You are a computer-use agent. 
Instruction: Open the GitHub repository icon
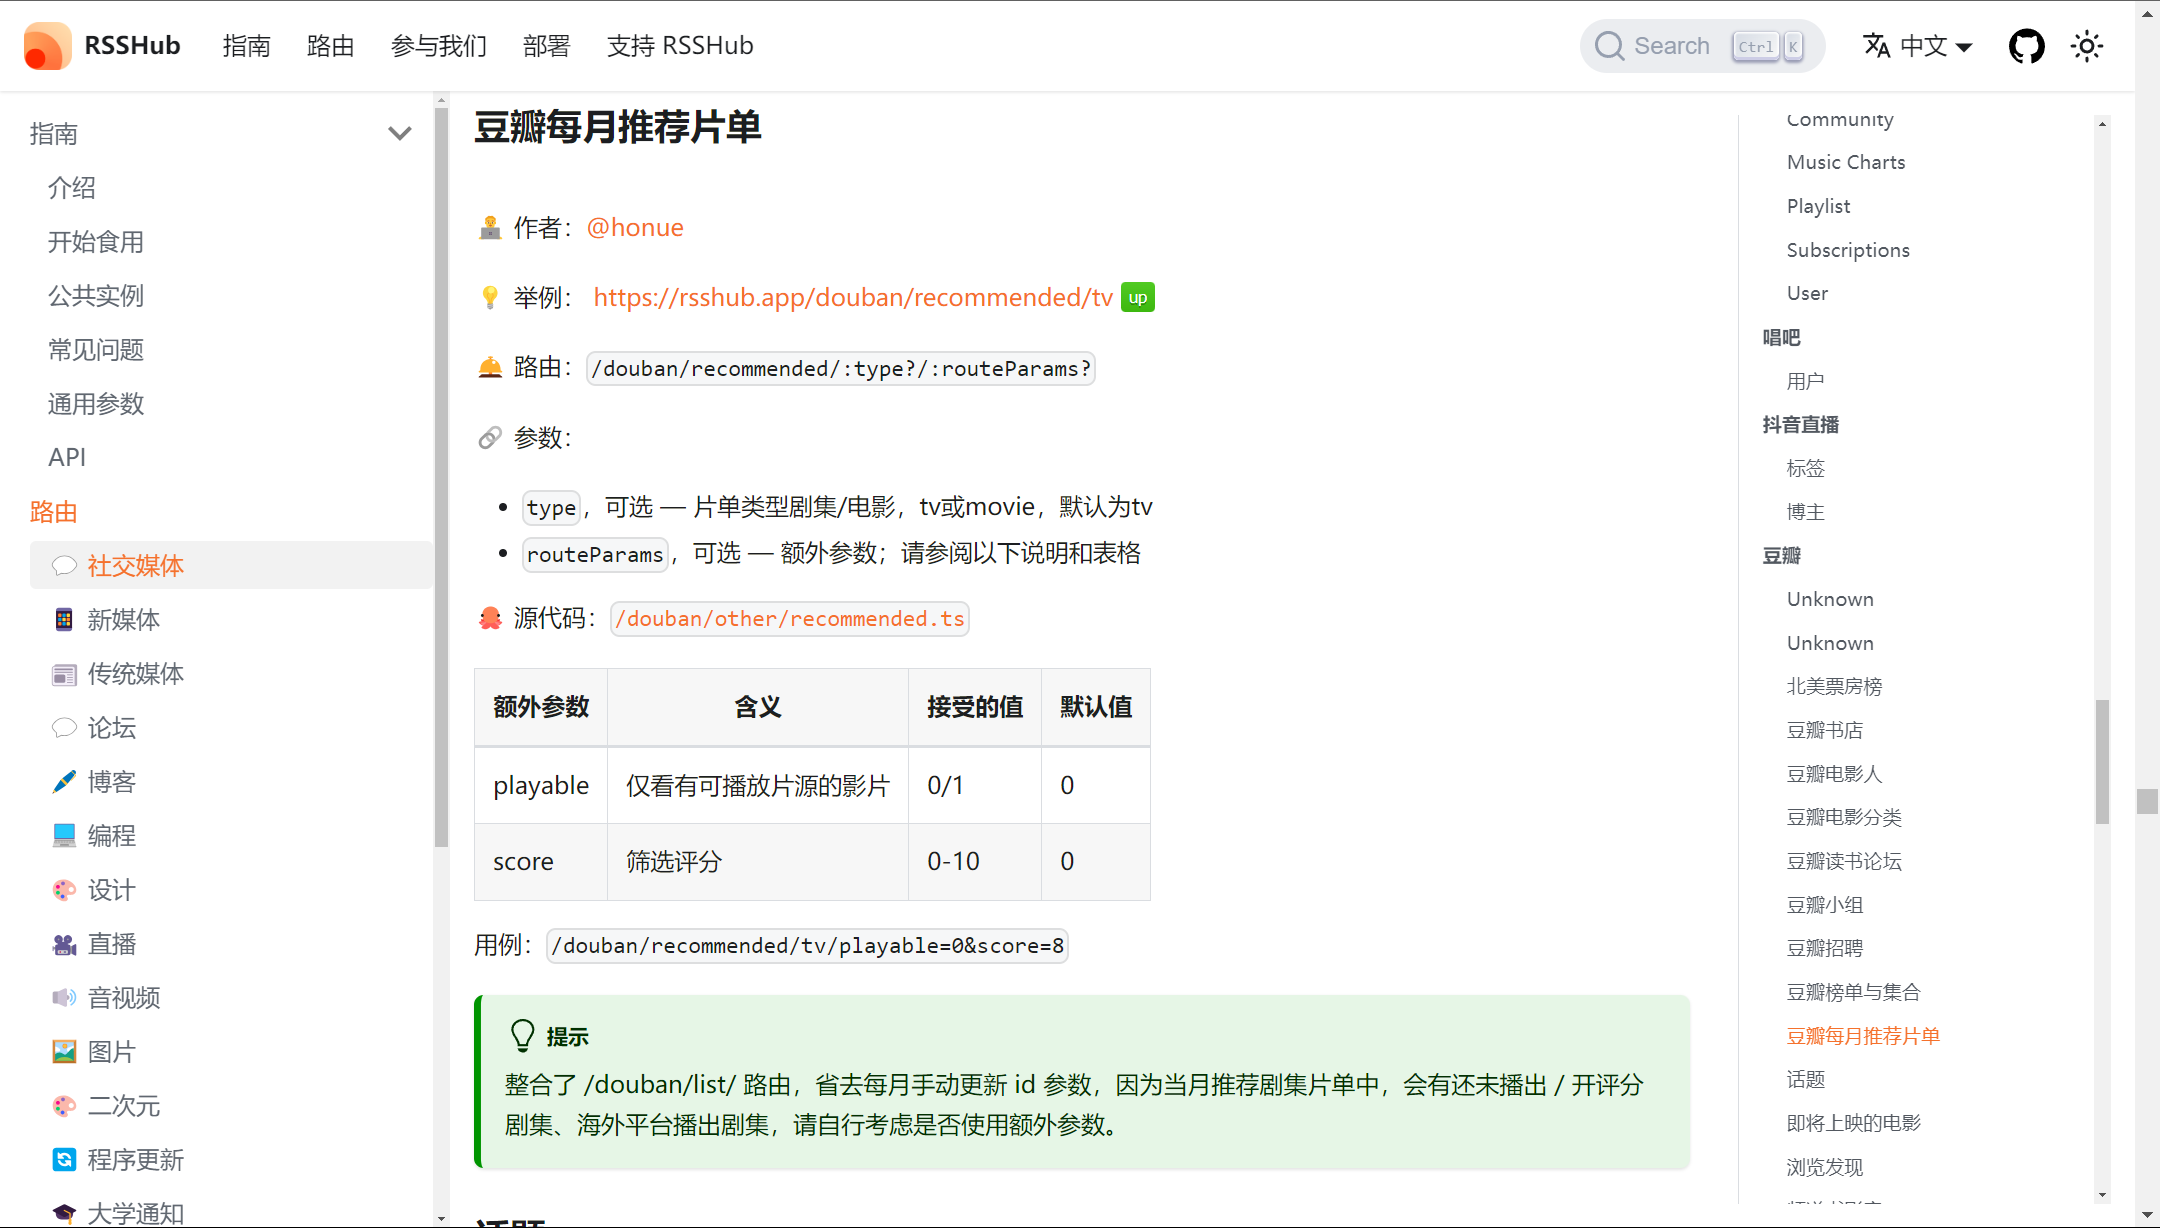pos(2027,46)
